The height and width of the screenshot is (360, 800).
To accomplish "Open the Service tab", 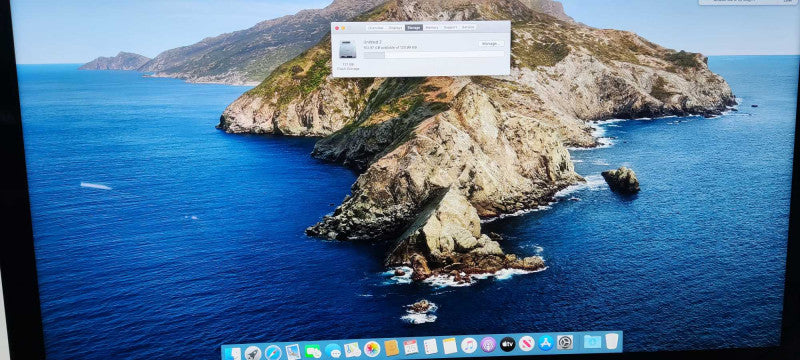I will click(x=468, y=28).
